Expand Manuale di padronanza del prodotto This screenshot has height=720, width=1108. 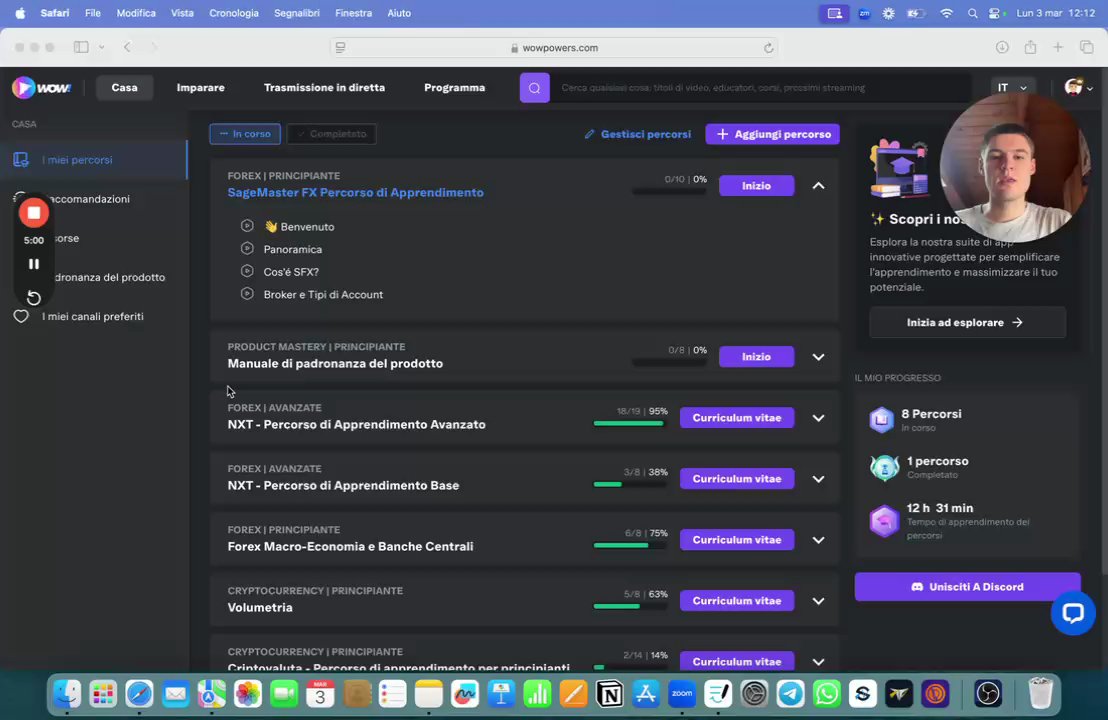818,357
